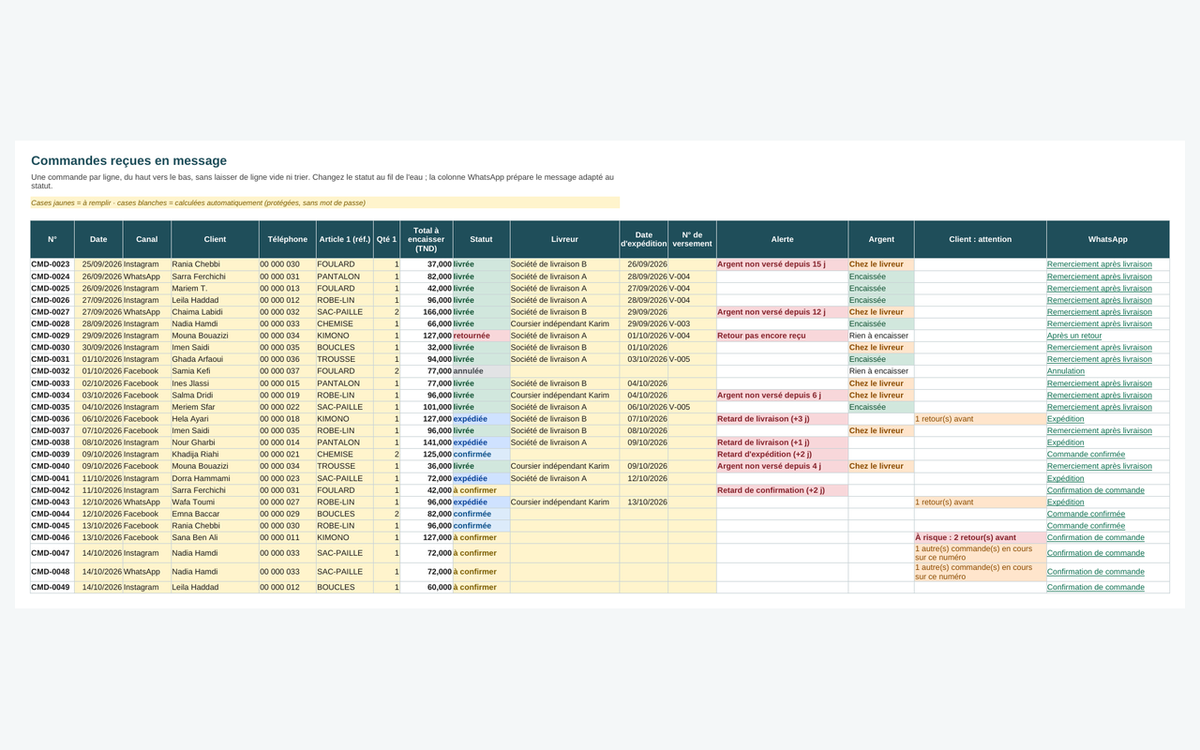Select the N° column header
This screenshot has height=750, width=1200.
point(52,239)
